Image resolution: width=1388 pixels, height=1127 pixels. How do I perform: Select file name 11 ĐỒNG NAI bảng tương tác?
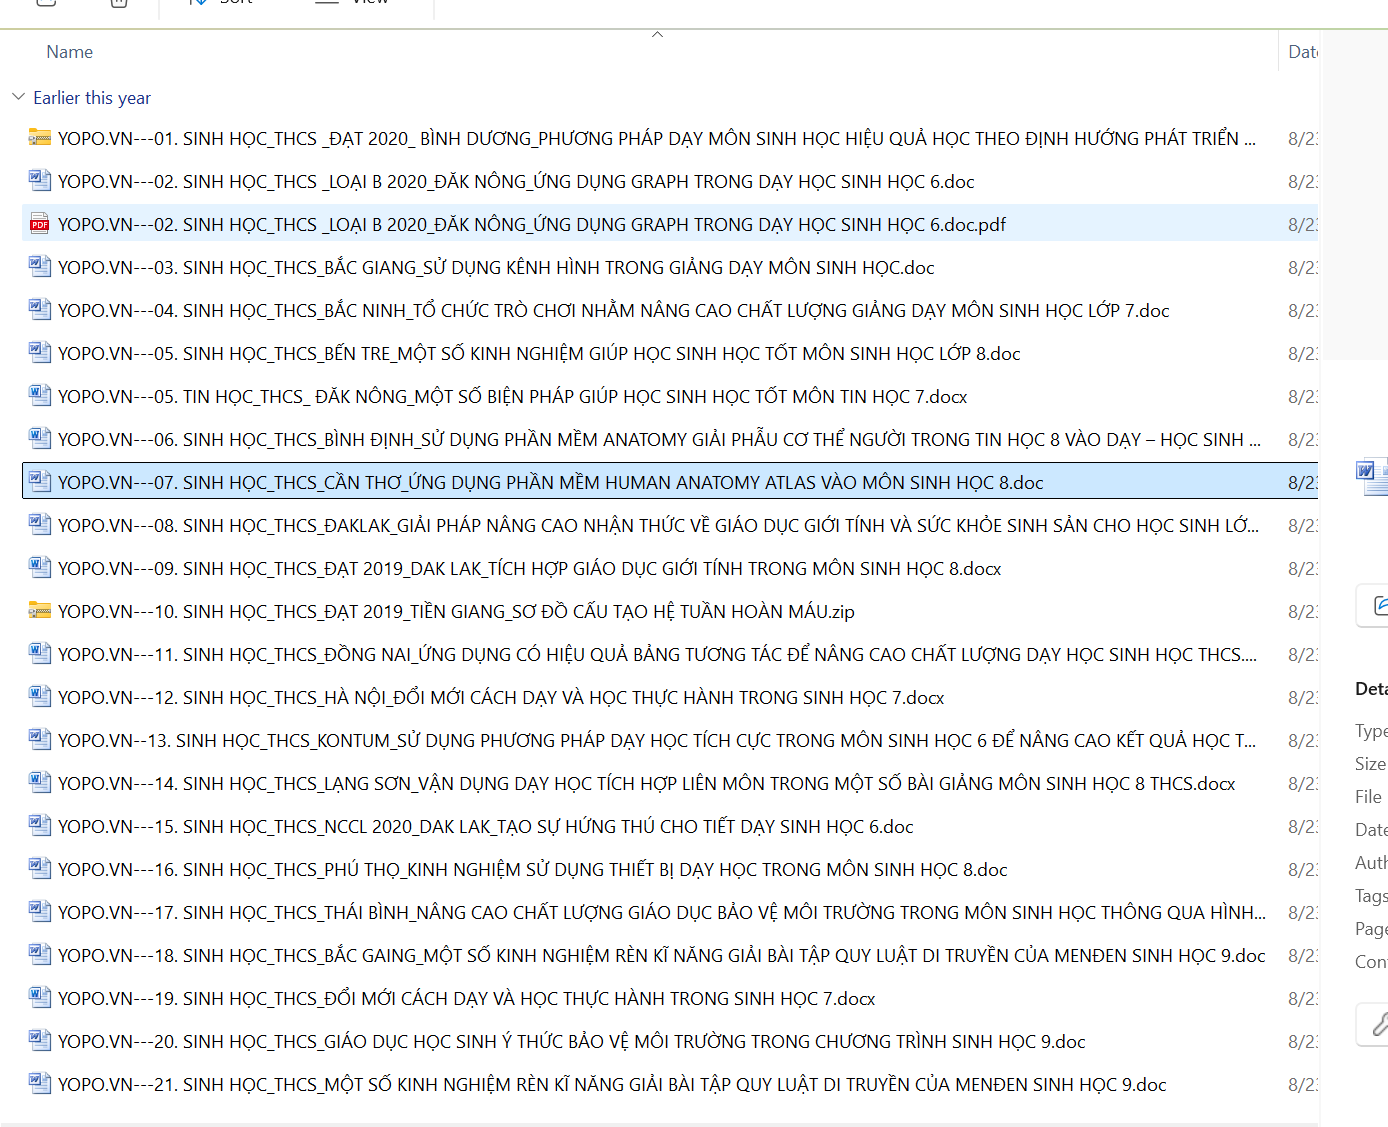click(657, 654)
